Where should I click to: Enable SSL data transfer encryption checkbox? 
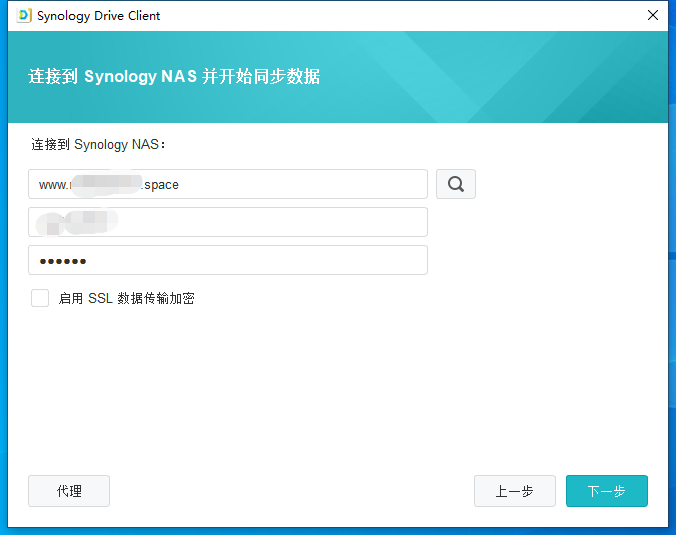tap(40, 298)
